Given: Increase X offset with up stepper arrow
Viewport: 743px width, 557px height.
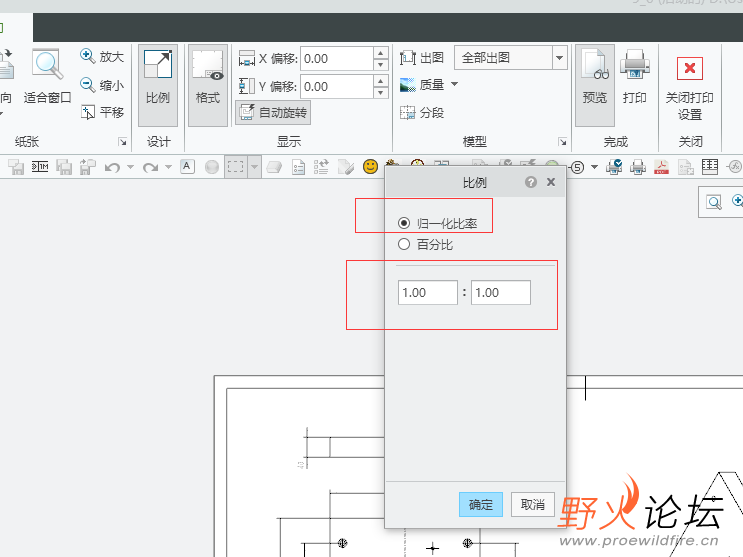Looking at the screenshot, I should [x=381, y=53].
